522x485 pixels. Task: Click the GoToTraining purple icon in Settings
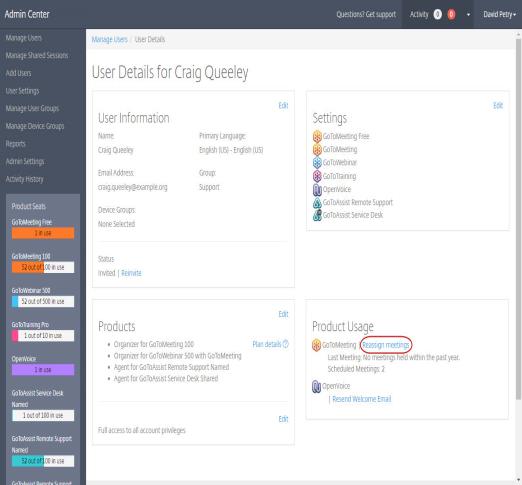coord(317,176)
